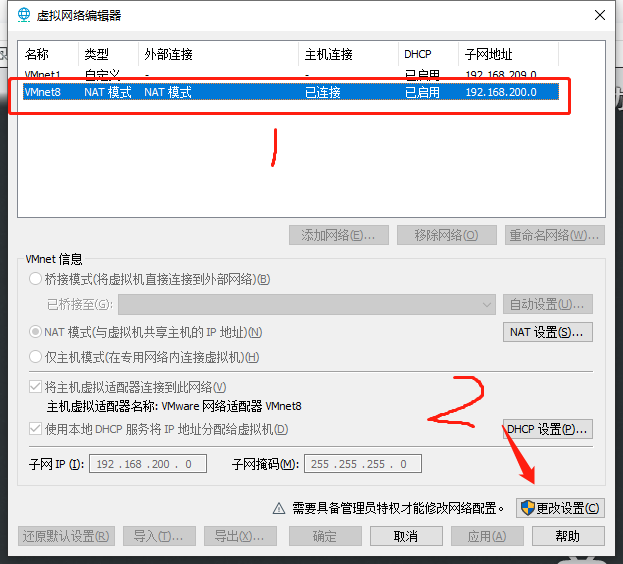Click the 子网掩码 input field
623x564 pixels.
pyautogui.click(x=363, y=464)
